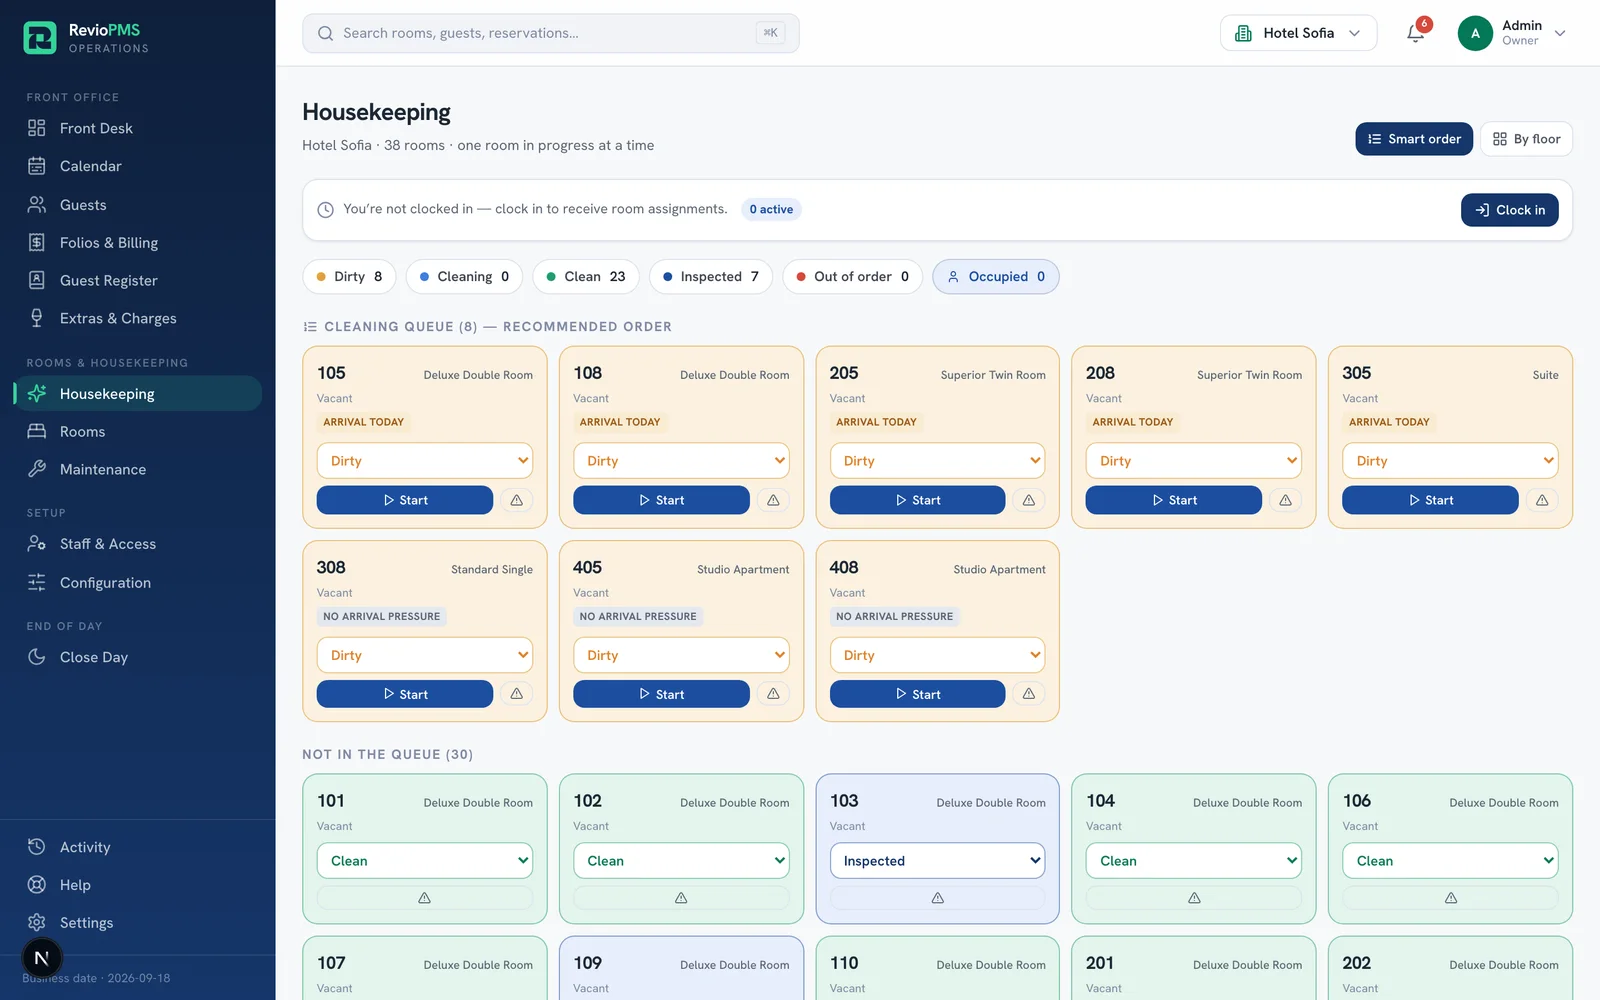Click the warning icon on room 308
This screenshot has width=1600, height=1000.
point(517,694)
